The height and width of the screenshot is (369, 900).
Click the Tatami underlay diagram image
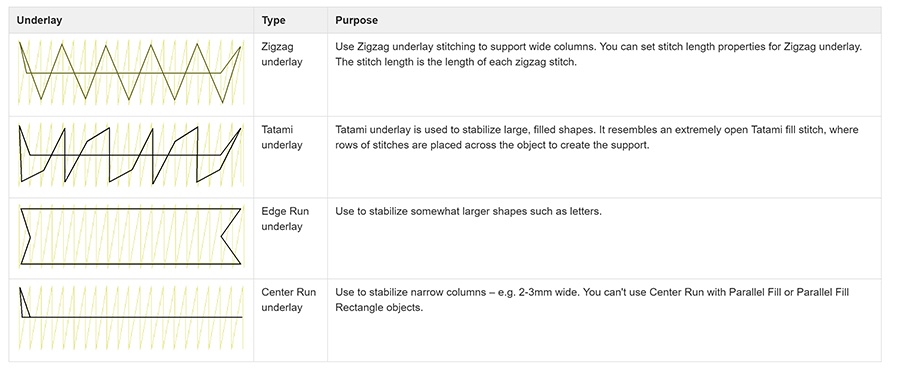(x=130, y=155)
